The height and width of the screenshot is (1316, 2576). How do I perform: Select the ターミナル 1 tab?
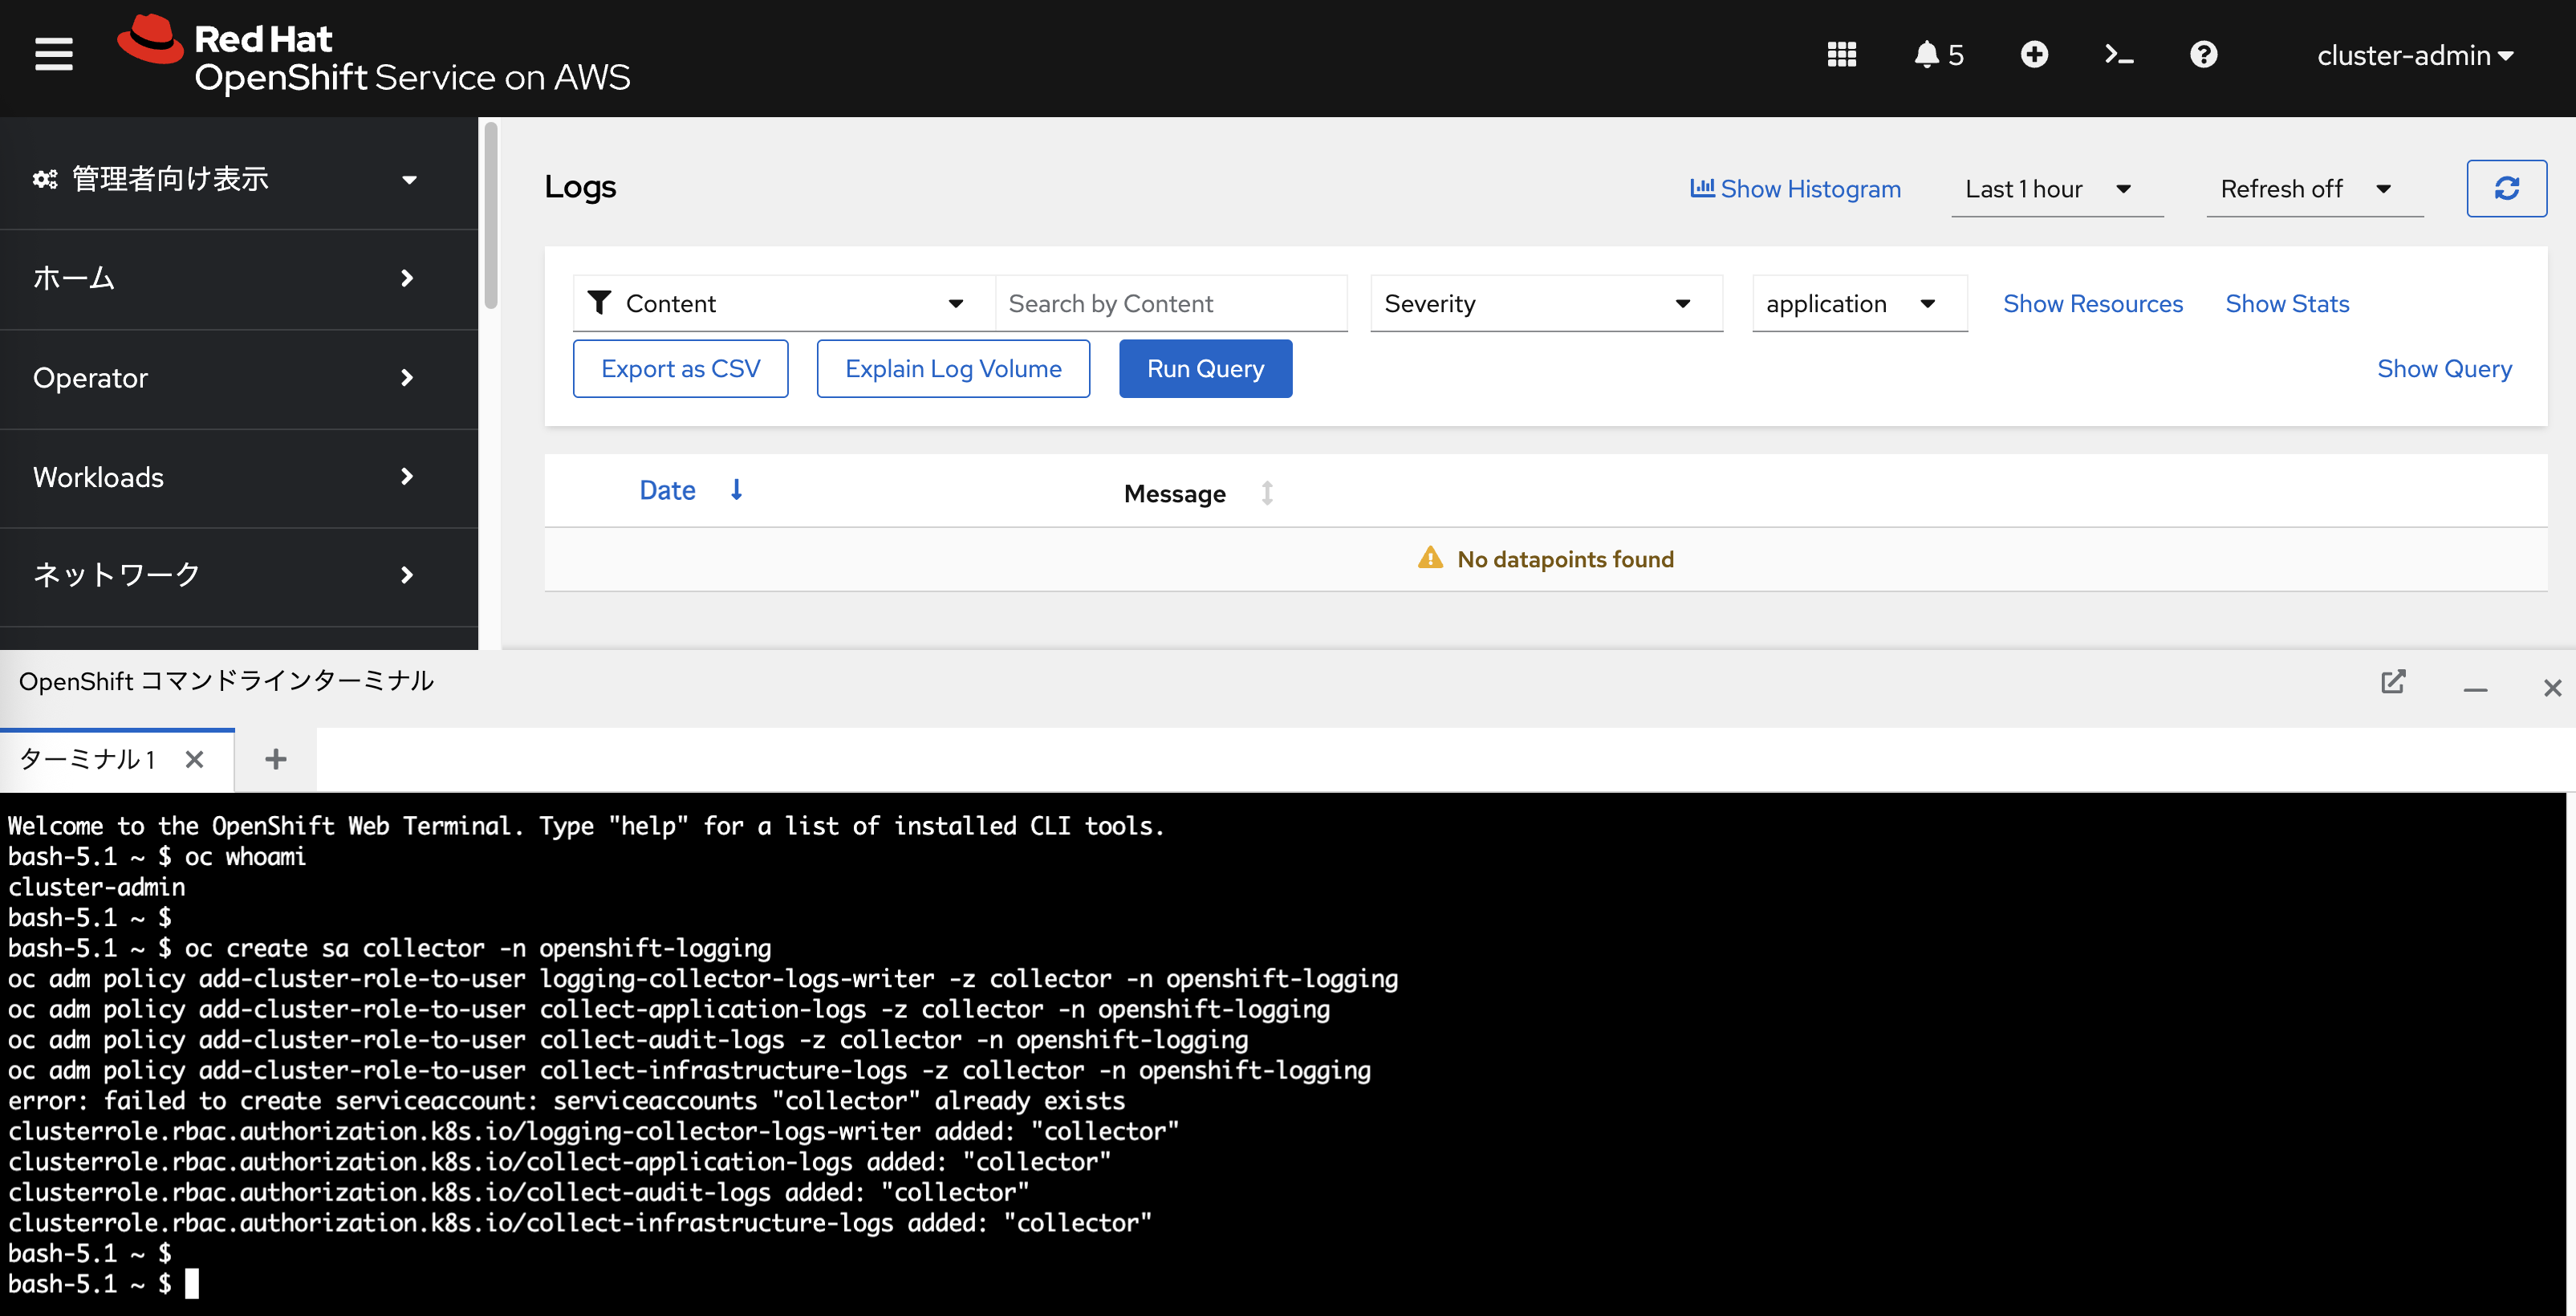pyautogui.click(x=87, y=760)
